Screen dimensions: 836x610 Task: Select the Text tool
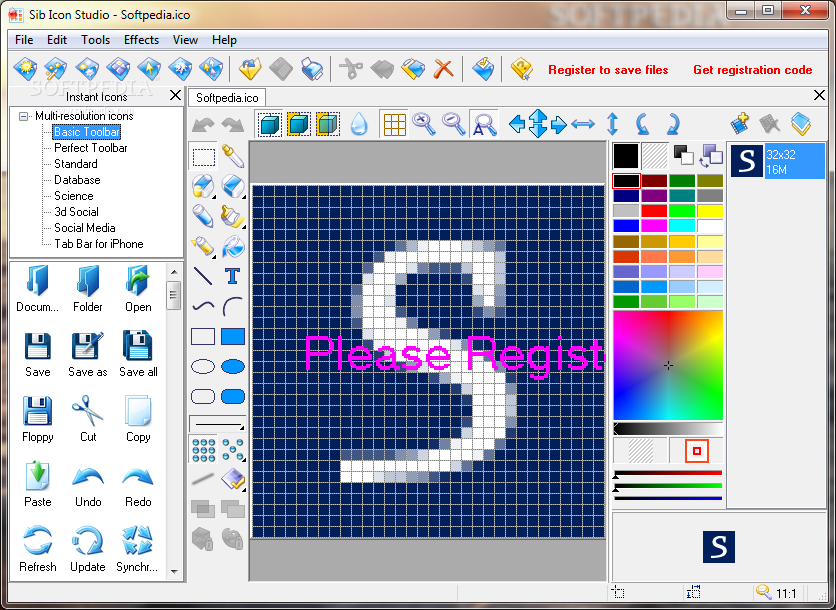[232, 278]
